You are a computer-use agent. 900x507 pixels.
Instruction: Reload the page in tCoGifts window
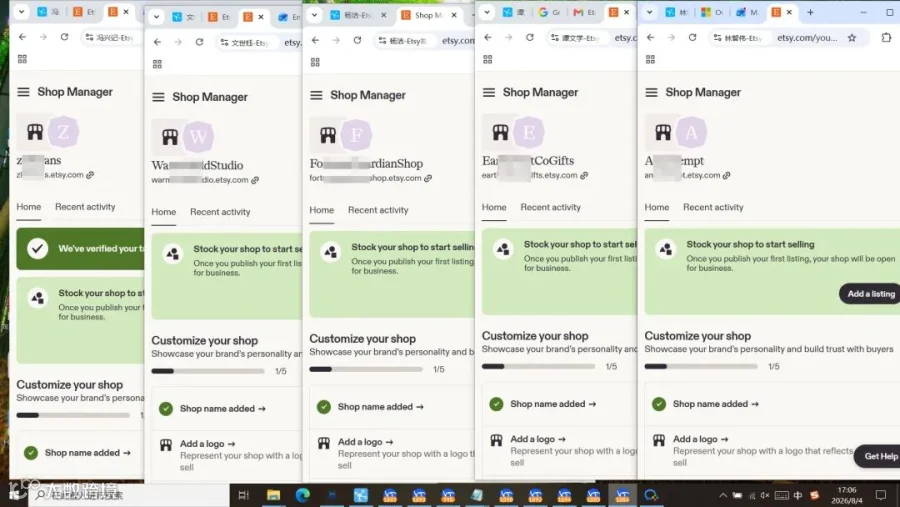pos(530,37)
